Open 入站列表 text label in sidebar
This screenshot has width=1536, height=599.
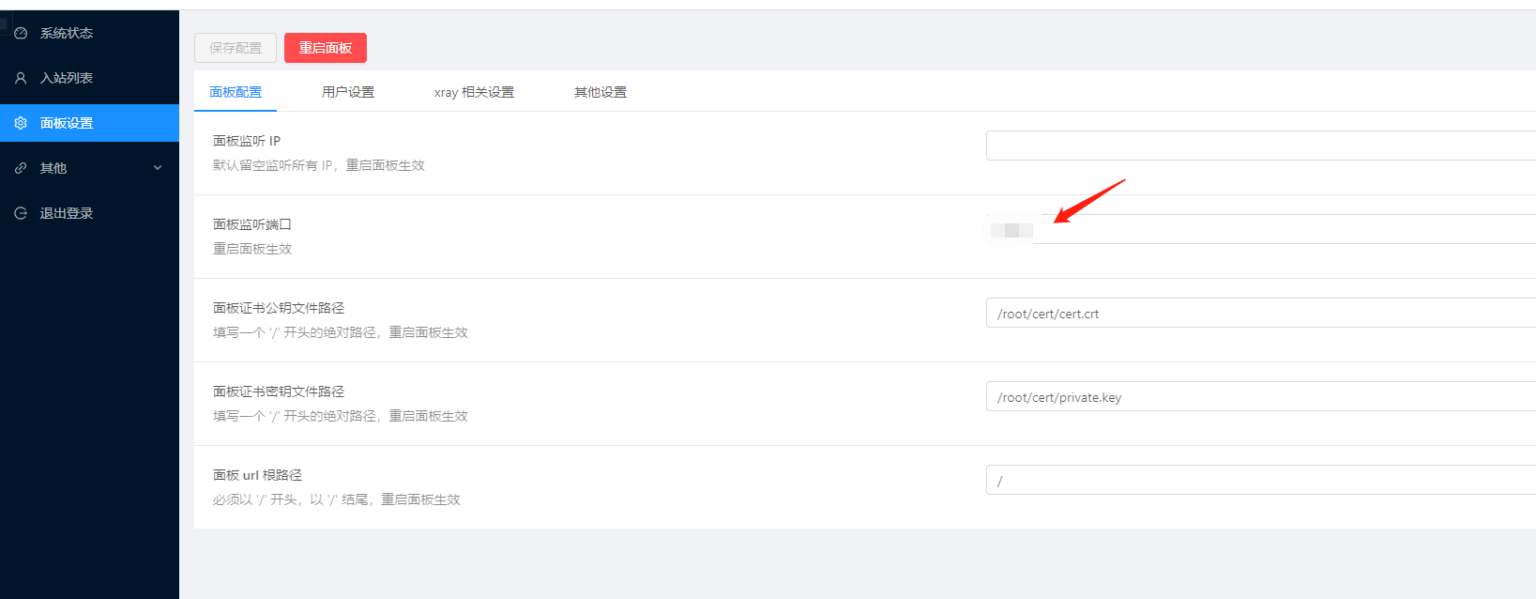(66, 78)
